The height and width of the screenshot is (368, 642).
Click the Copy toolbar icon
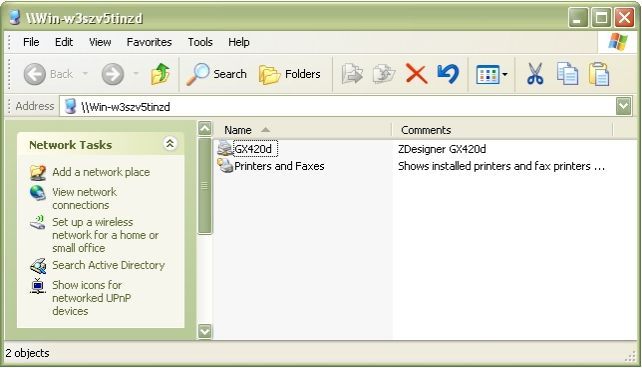tap(567, 74)
